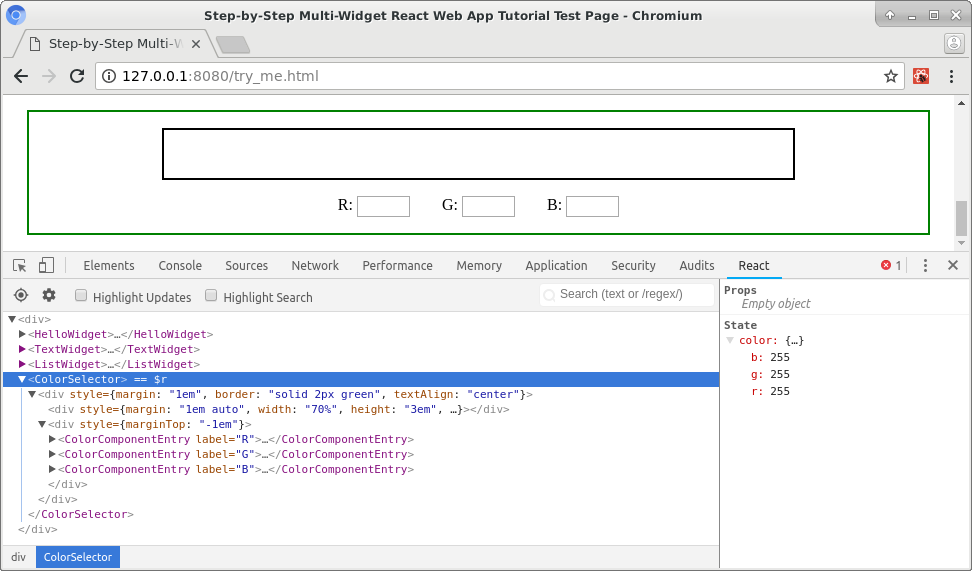Click the React search text field
This screenshot has height=571, width=972.
tap(627, 294)
